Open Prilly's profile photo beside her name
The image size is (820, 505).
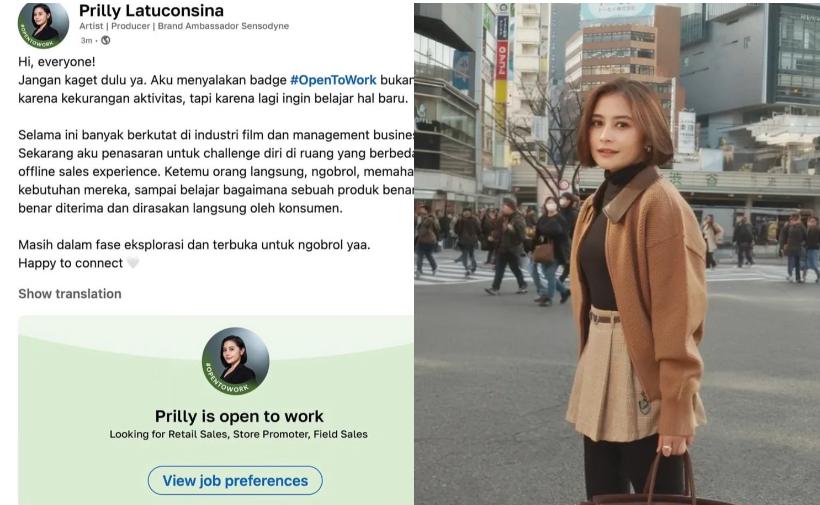click(43, 25)
